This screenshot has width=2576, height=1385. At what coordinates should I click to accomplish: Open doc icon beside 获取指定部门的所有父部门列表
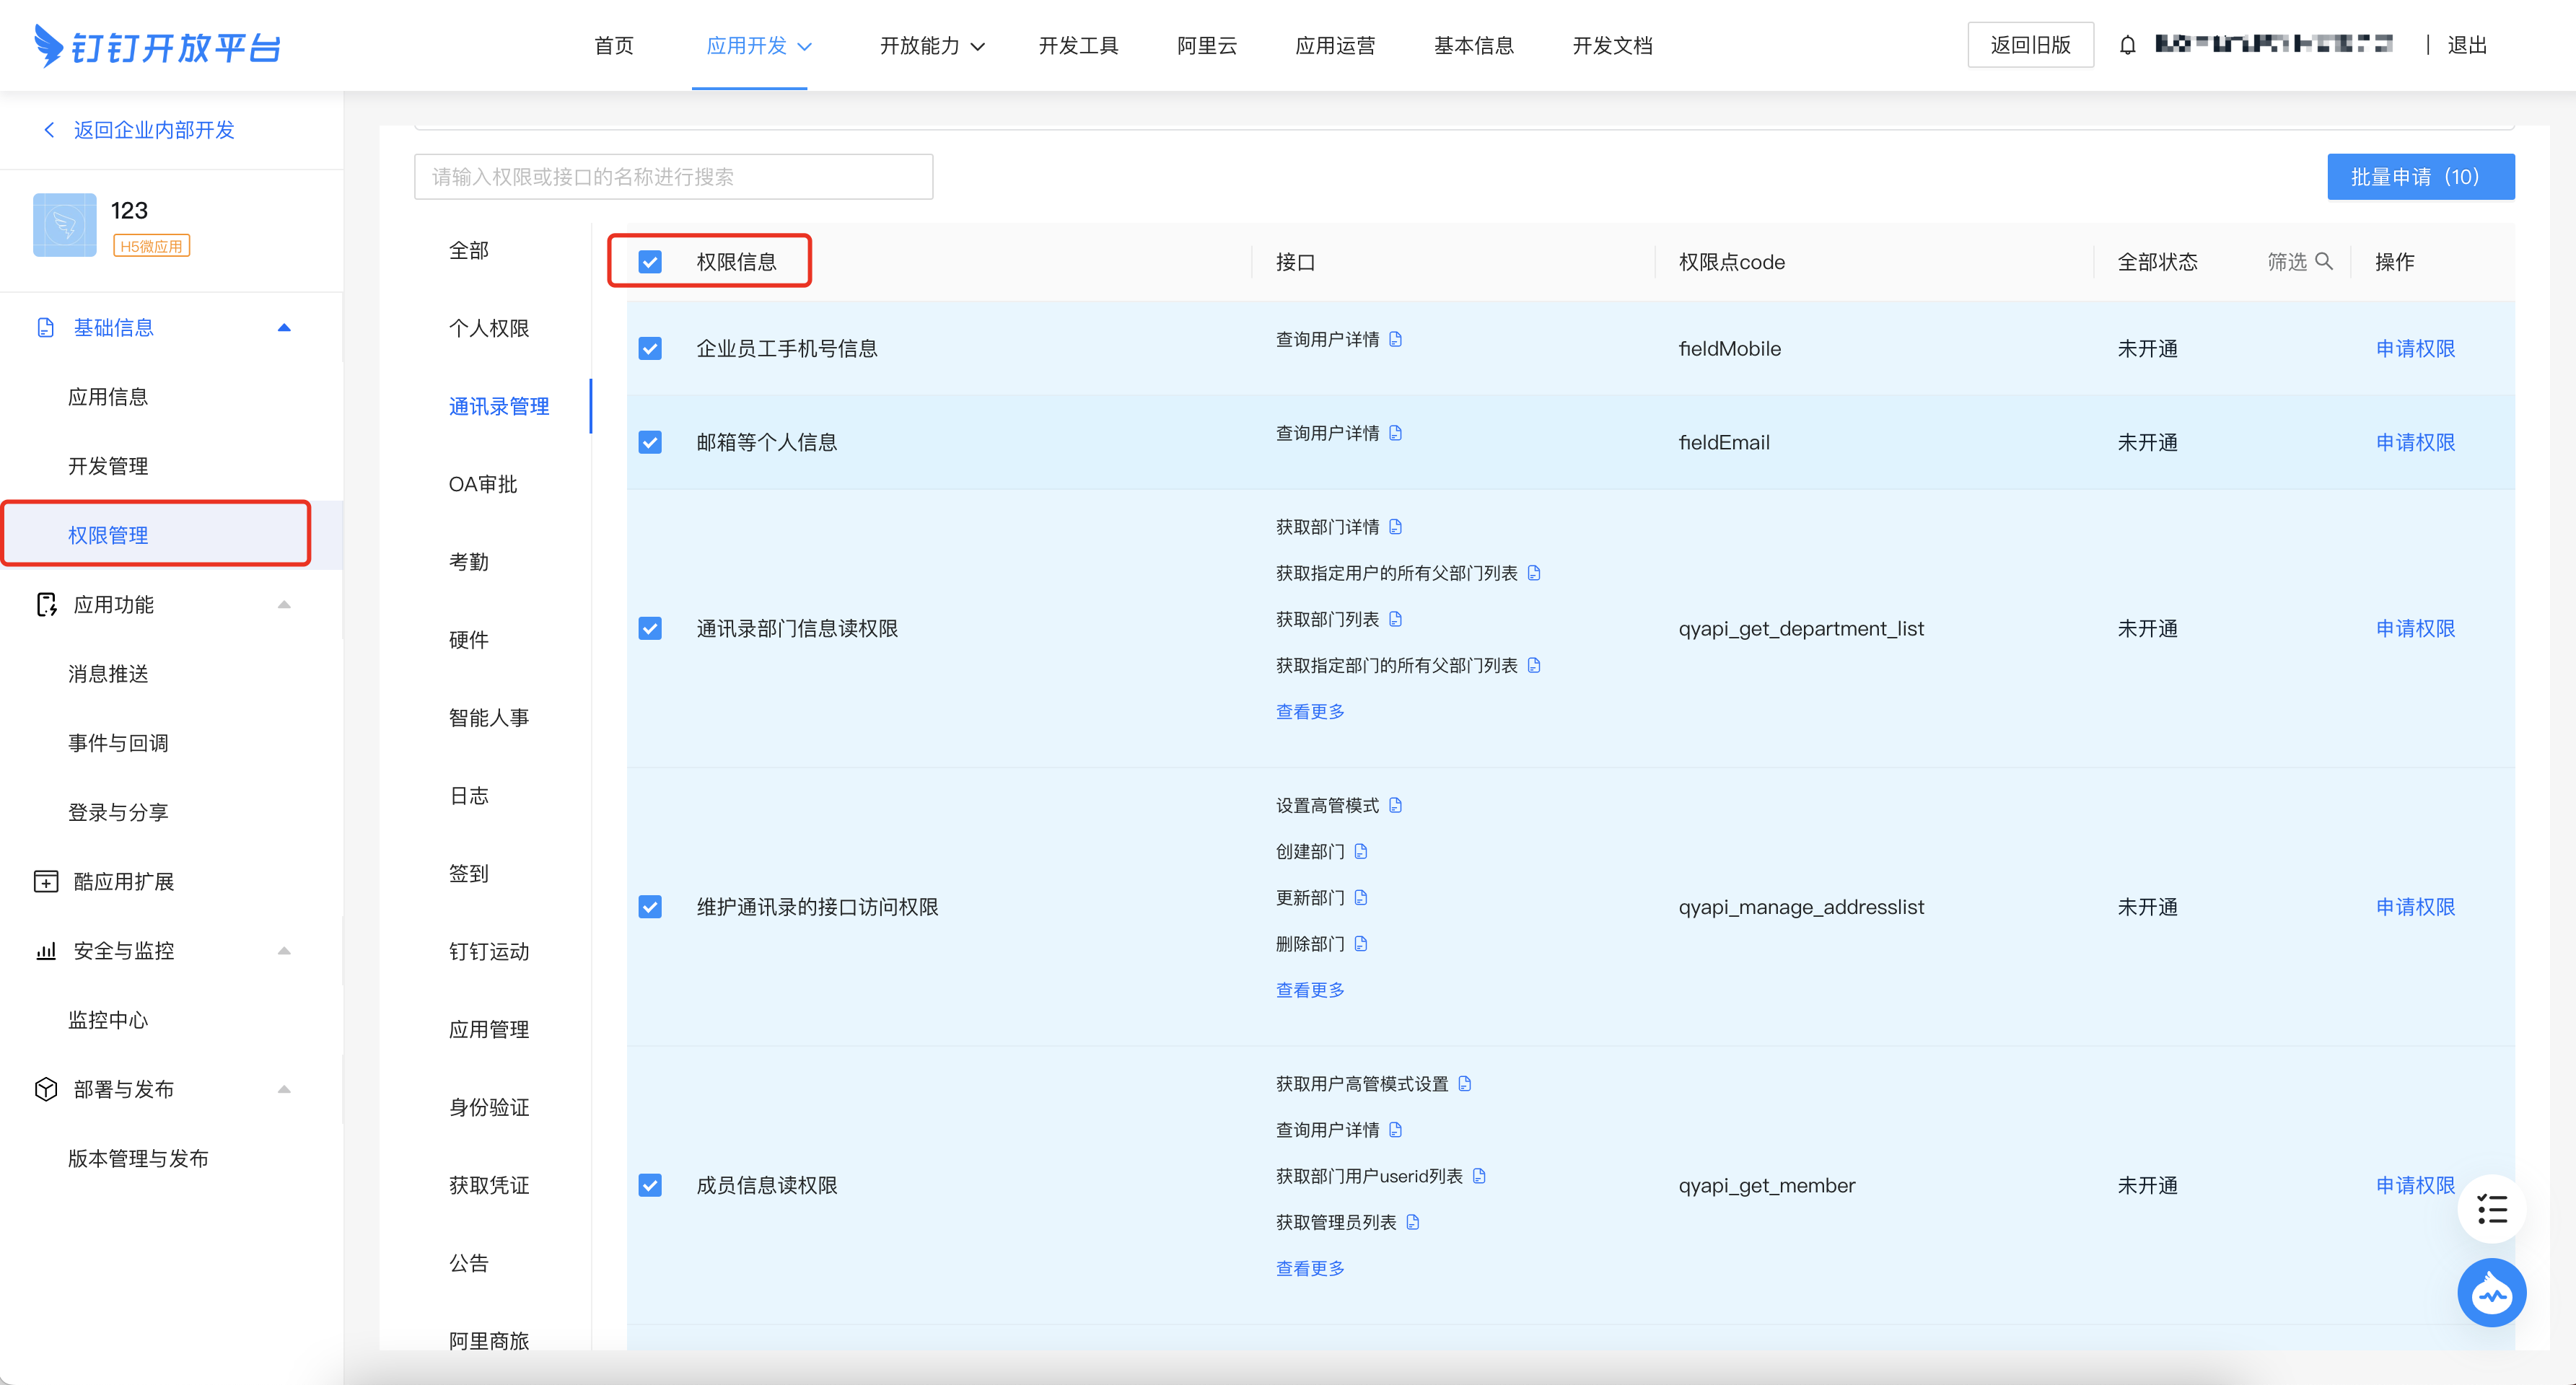[1534, 665]
